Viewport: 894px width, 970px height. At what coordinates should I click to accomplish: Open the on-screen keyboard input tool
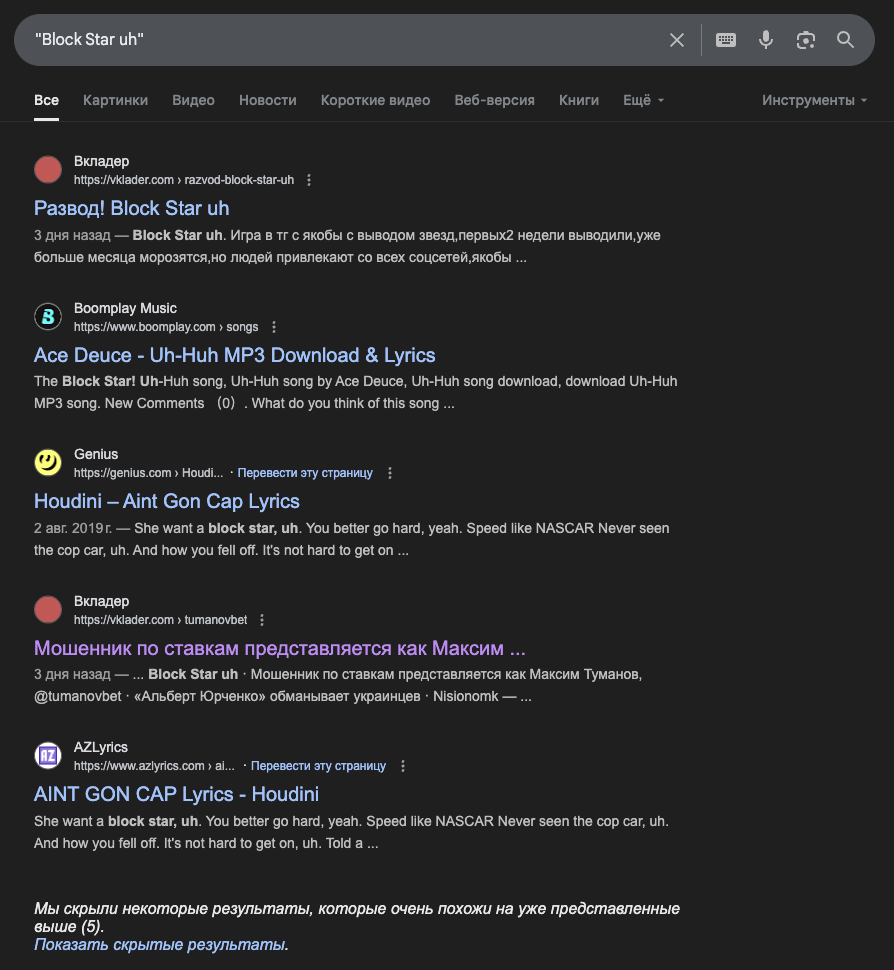click(x=726, y=40)
